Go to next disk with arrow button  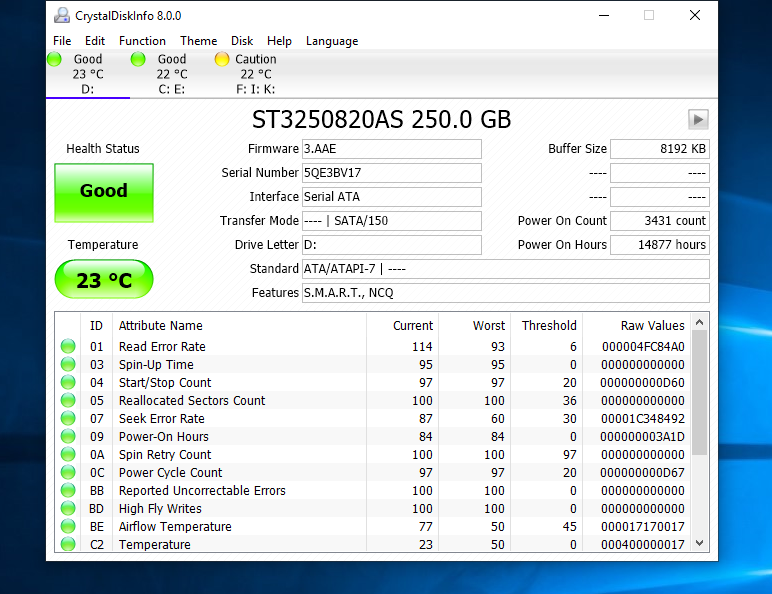pyautogui.click(x=698, y=119)
